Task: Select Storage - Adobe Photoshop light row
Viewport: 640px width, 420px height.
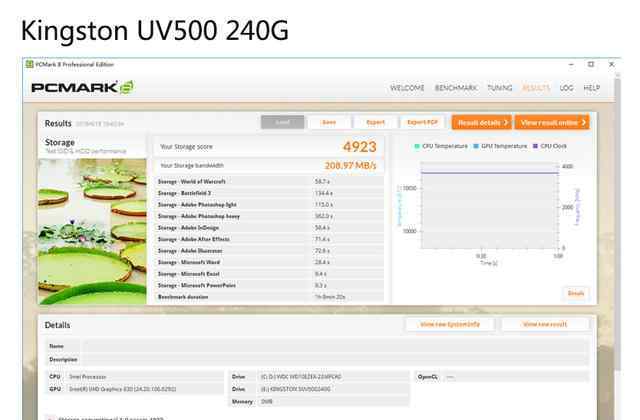Action: [x=269, y=204]
